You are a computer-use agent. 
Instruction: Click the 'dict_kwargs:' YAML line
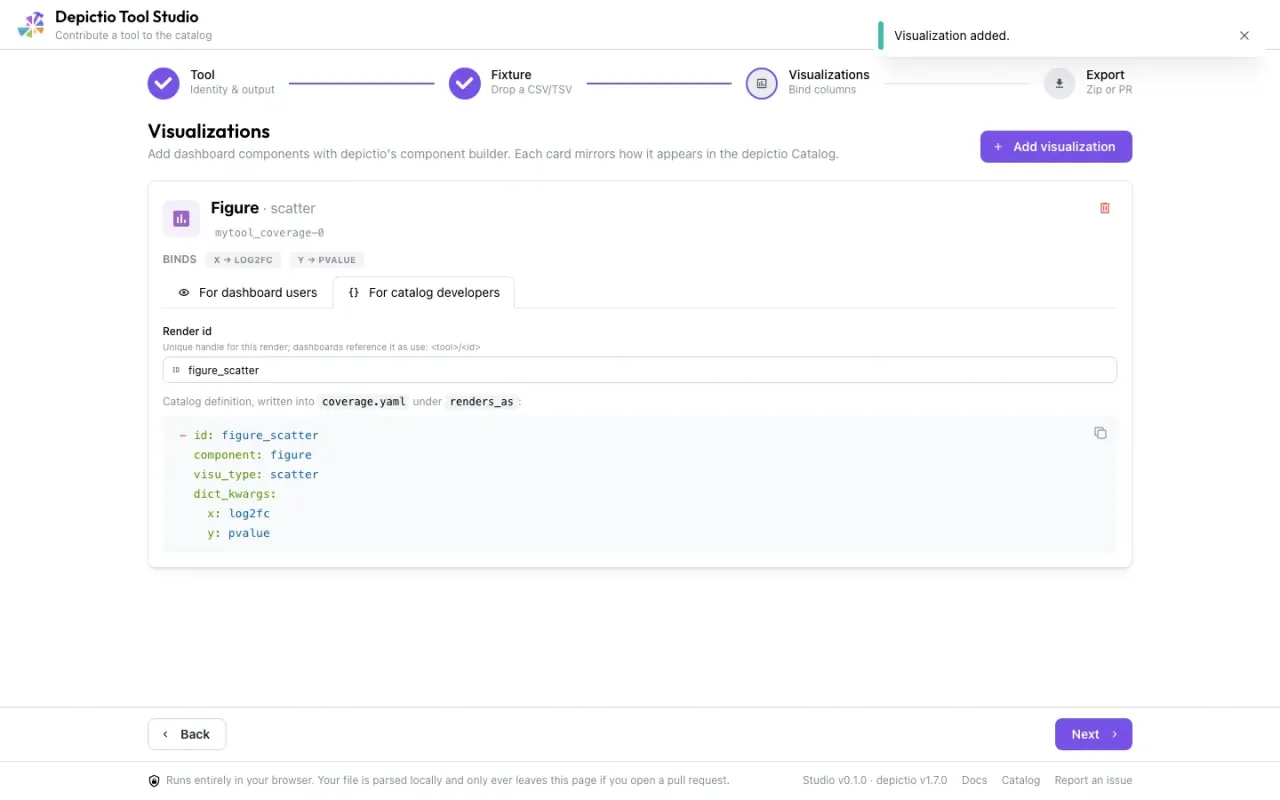pos(235,494)
